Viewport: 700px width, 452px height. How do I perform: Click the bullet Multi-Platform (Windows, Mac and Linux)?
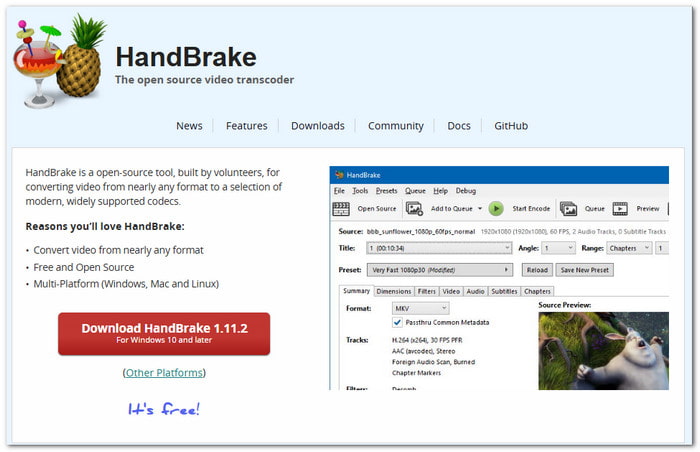(x=126, y=284)
